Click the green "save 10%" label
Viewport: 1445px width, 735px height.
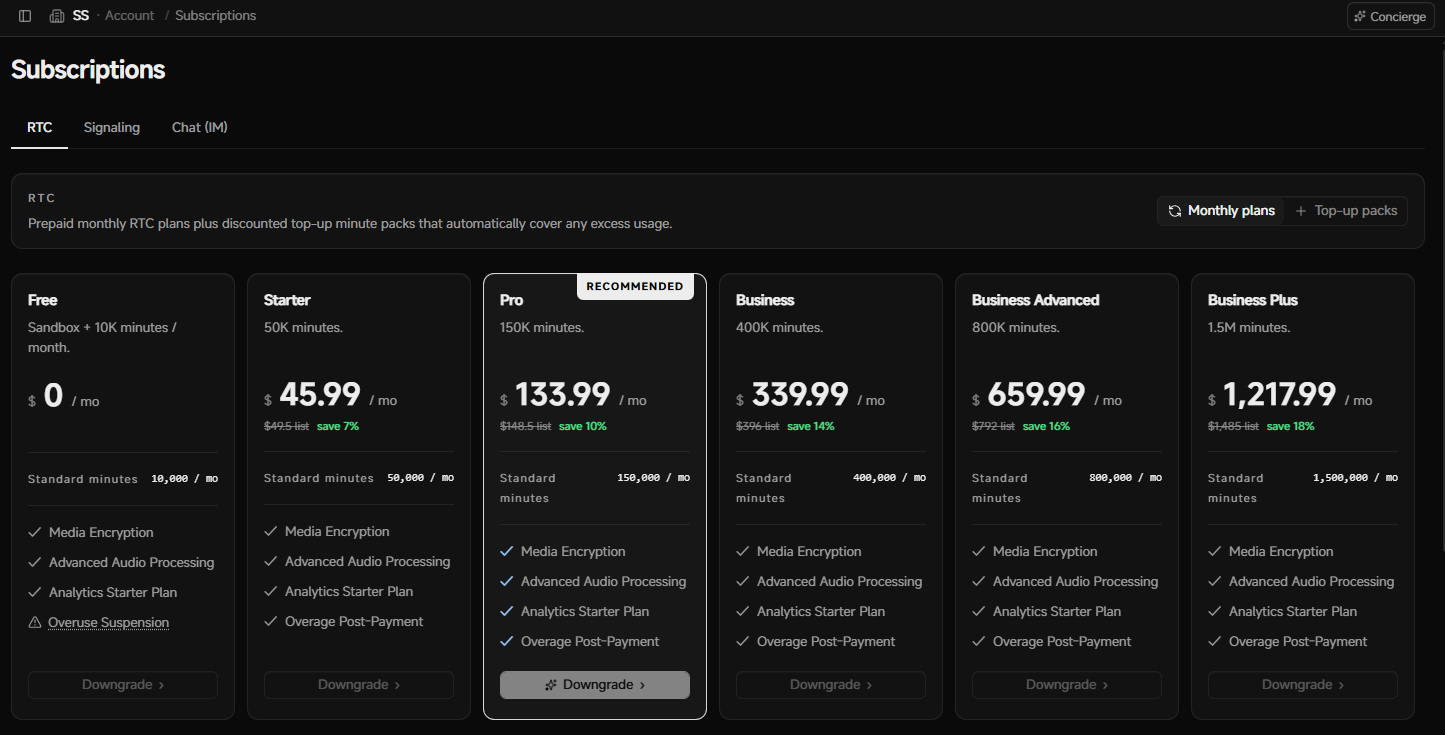[583, 426]
